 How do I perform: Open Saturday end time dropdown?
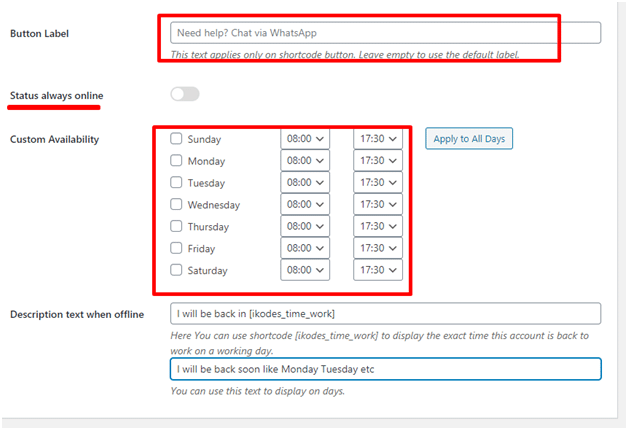(378, 270)
